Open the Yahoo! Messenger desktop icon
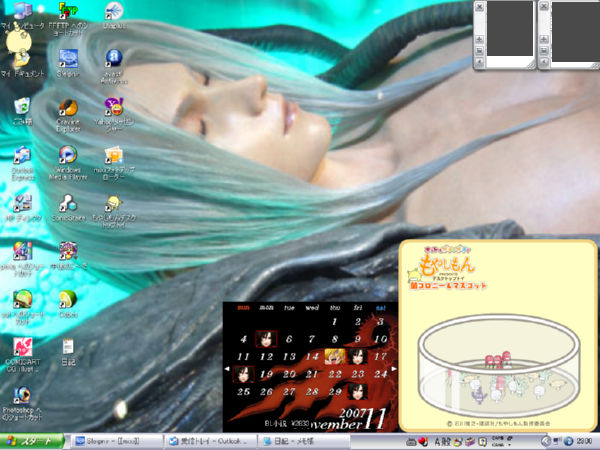This screenshot has width=600, height=450. (114, 107)
